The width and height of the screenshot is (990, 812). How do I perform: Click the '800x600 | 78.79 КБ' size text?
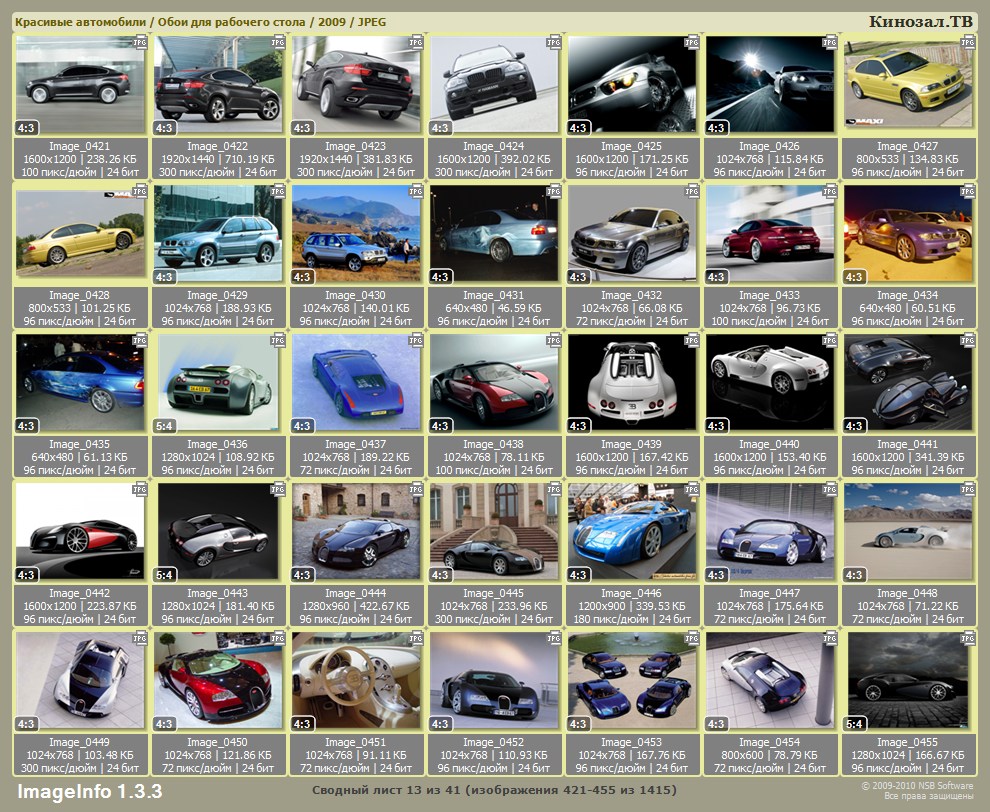(770, 755)
